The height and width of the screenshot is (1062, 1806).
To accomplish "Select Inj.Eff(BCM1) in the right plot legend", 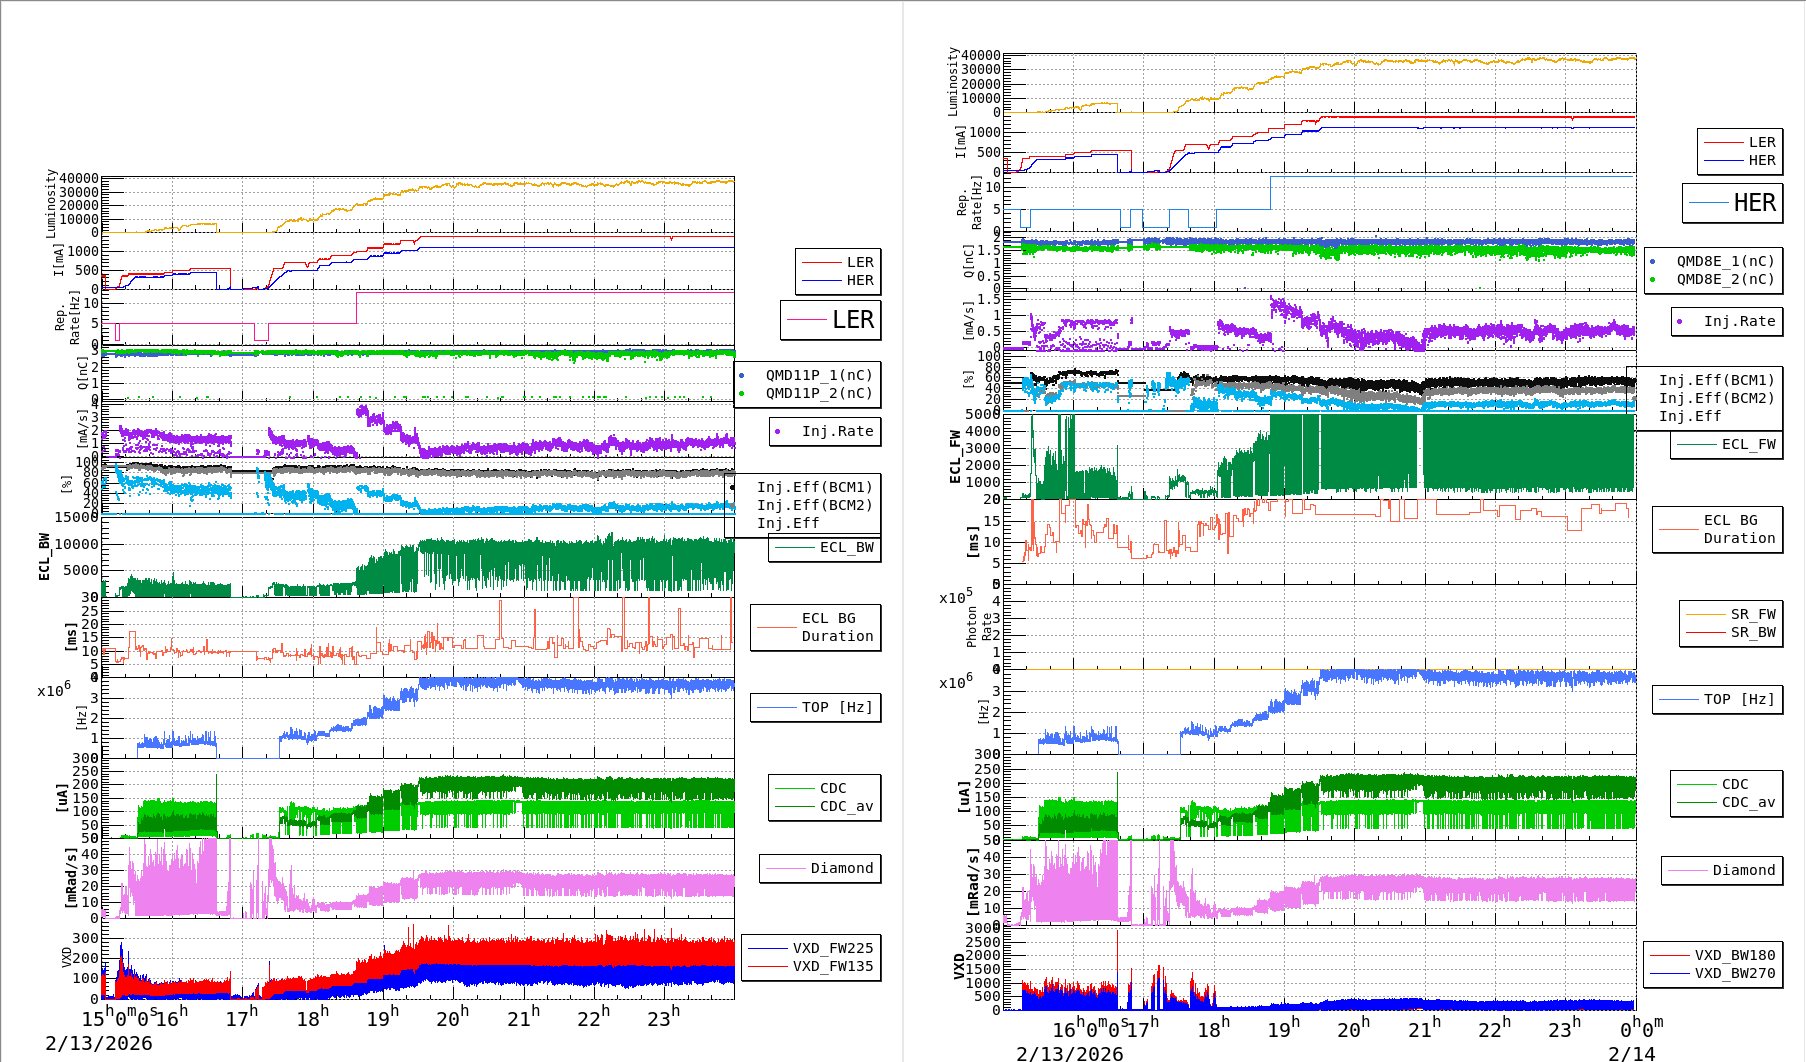I will (x=1716, y=380).
